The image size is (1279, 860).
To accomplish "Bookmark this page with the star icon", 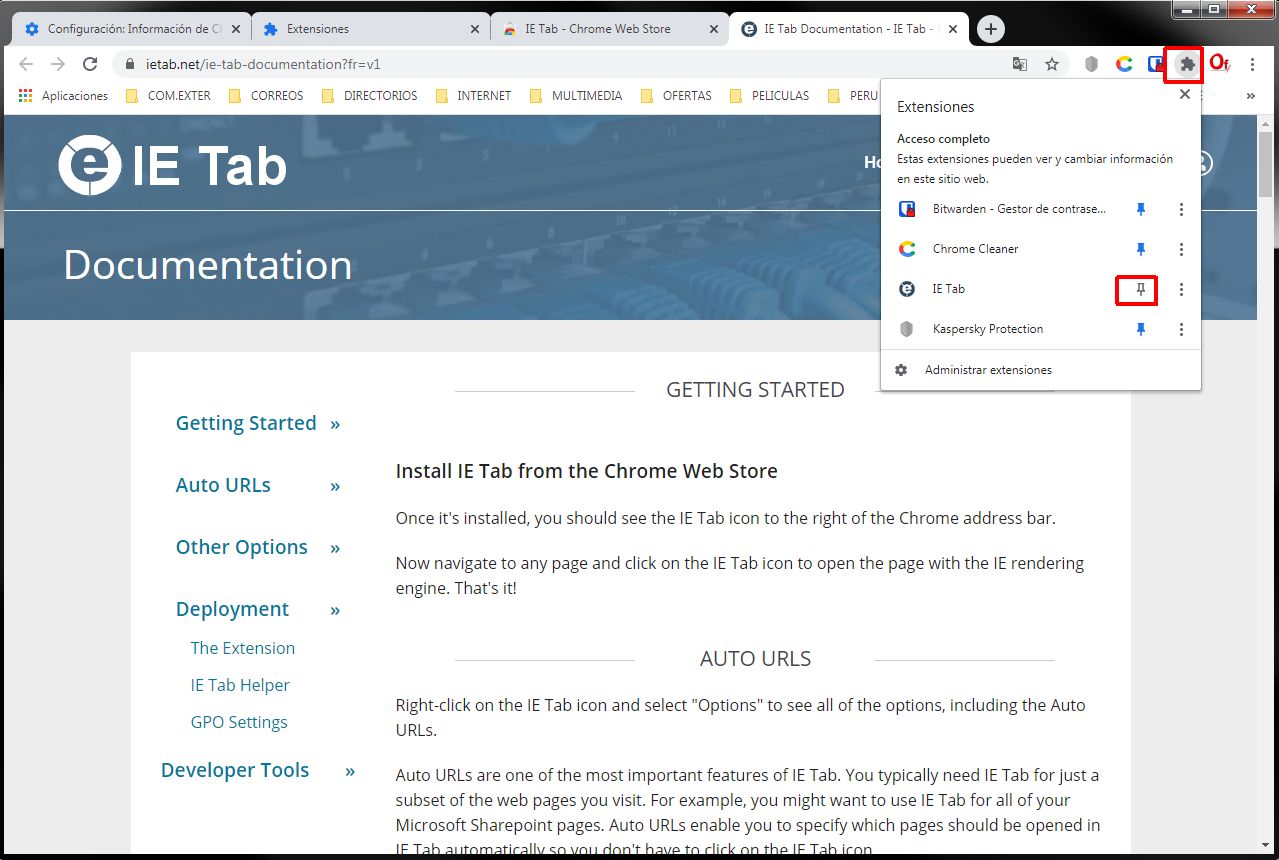I will coord(1052,64).
